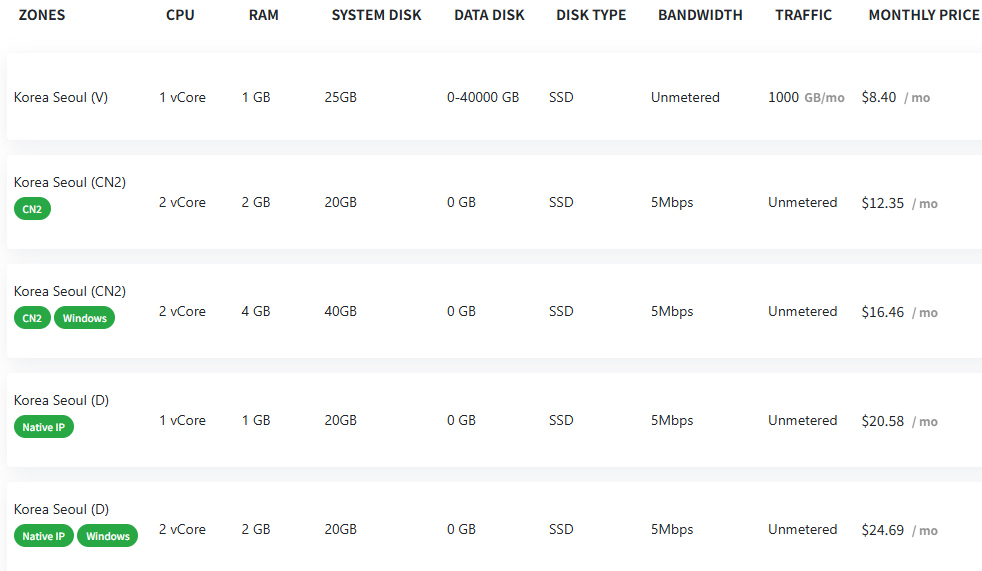Screen dimensions: 982x571
Task: Click 5Mbps bandwidth in the $24.69 row
Action: [672, 530]
